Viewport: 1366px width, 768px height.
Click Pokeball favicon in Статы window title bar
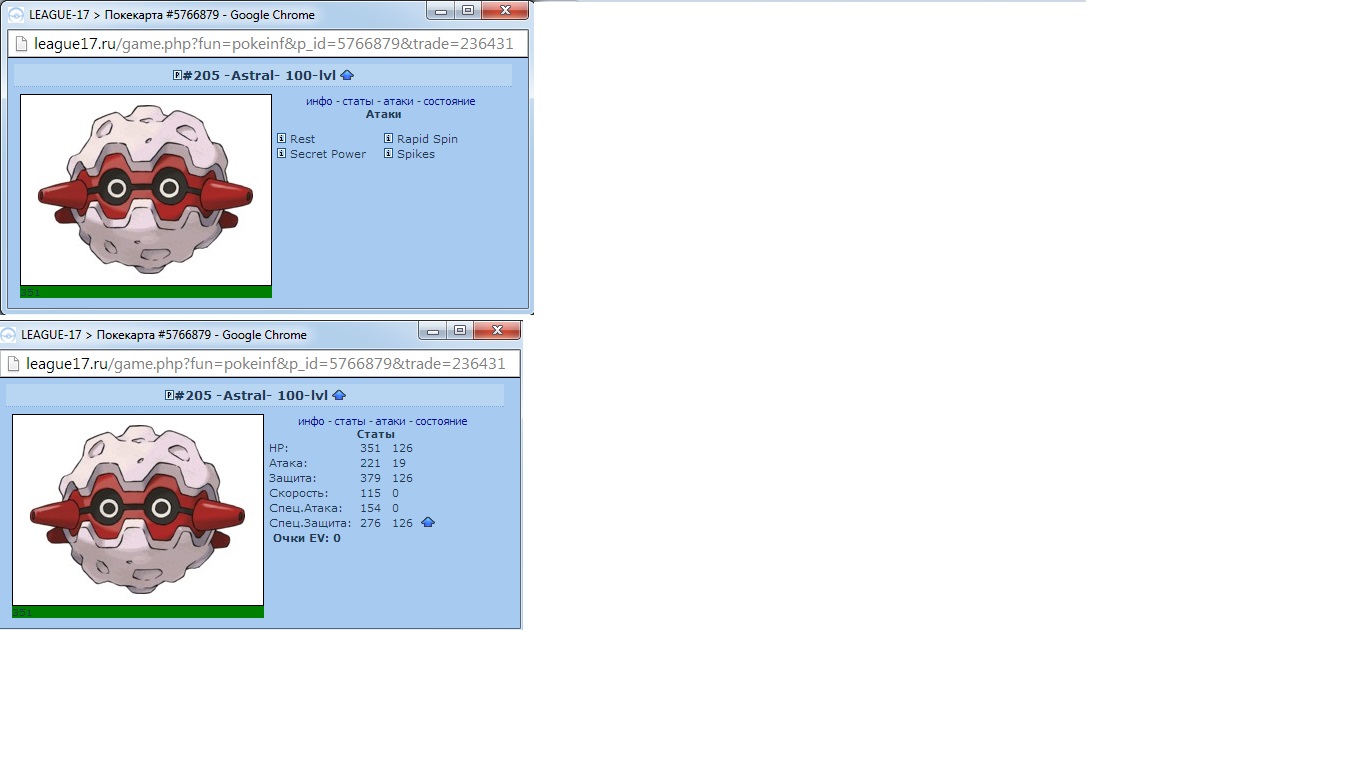pyautogui.click(x=8, y=335)
